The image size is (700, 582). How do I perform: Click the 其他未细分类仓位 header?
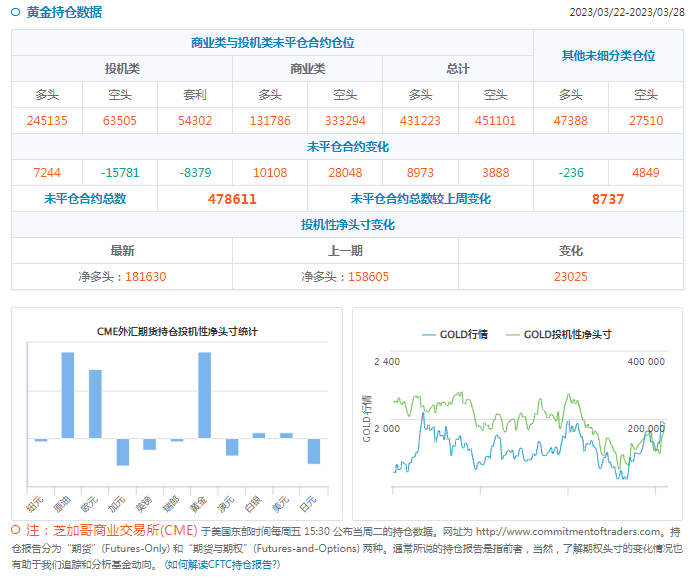click(608, 56)
